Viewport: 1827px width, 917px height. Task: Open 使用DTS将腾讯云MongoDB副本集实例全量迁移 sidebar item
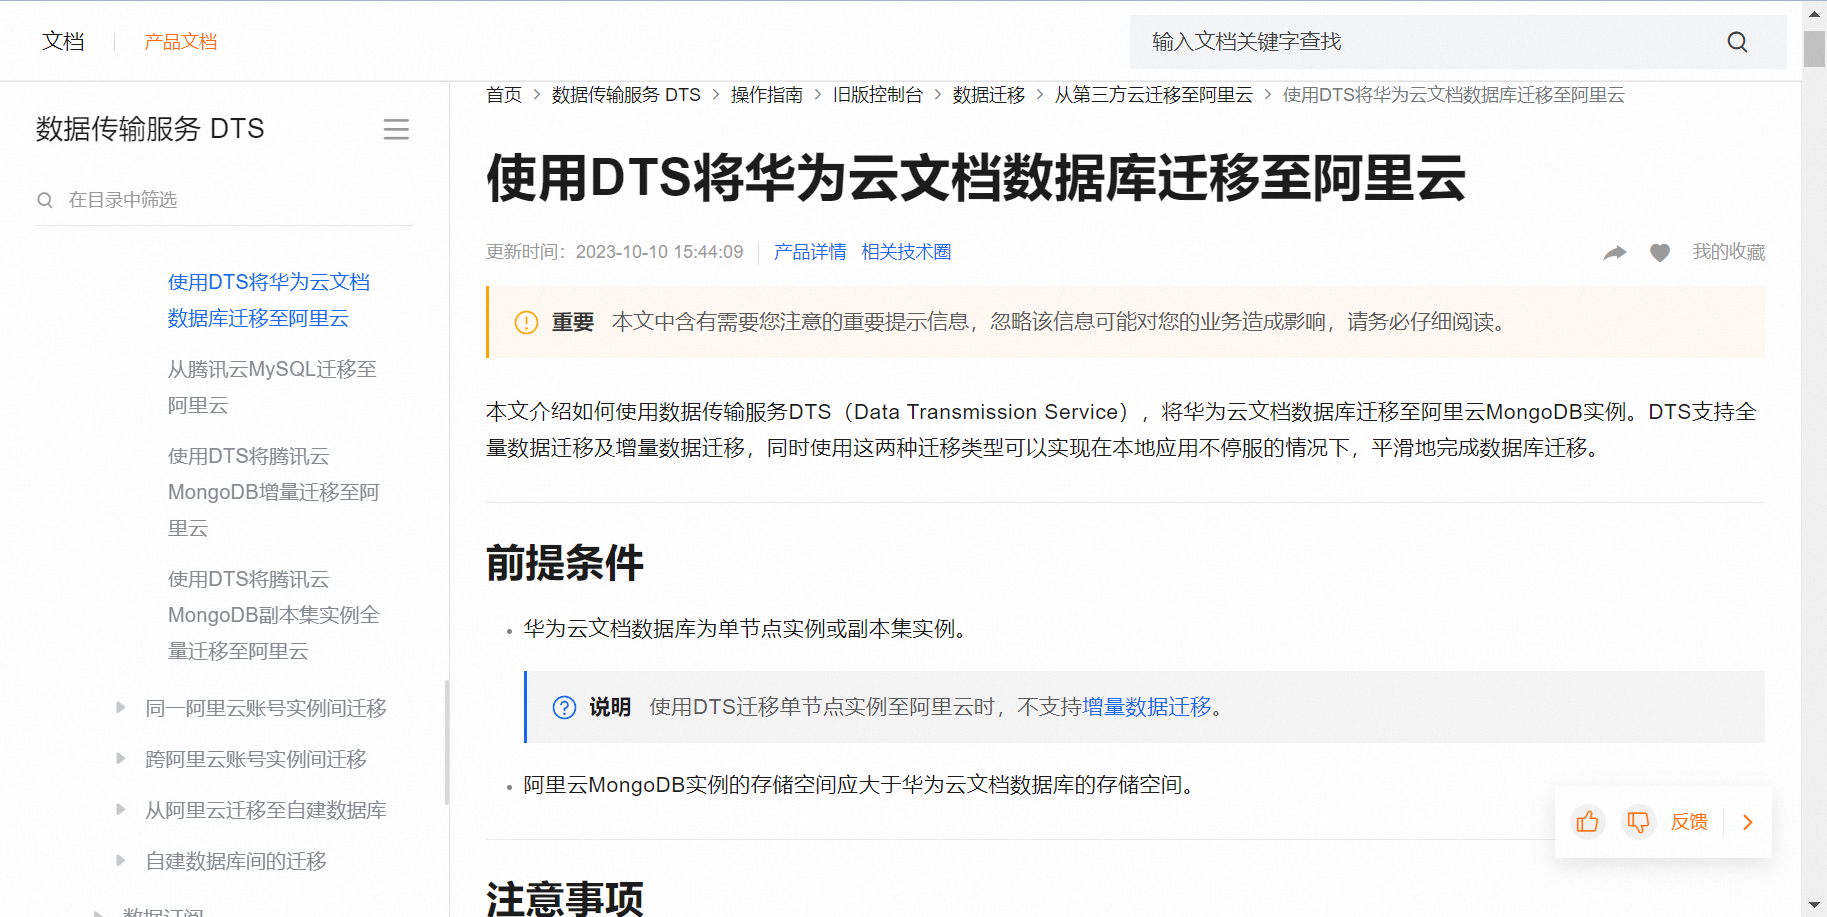tap(273, 615)
